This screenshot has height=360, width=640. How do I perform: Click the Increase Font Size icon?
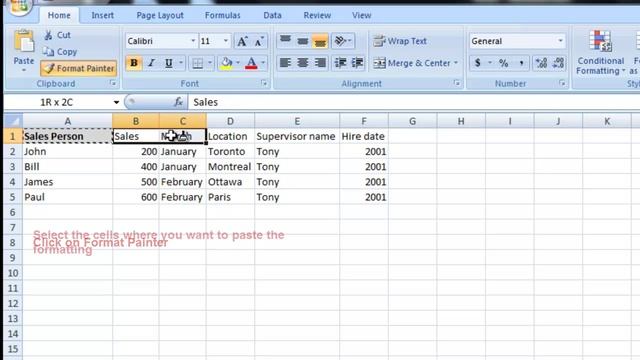pos(242,41)
